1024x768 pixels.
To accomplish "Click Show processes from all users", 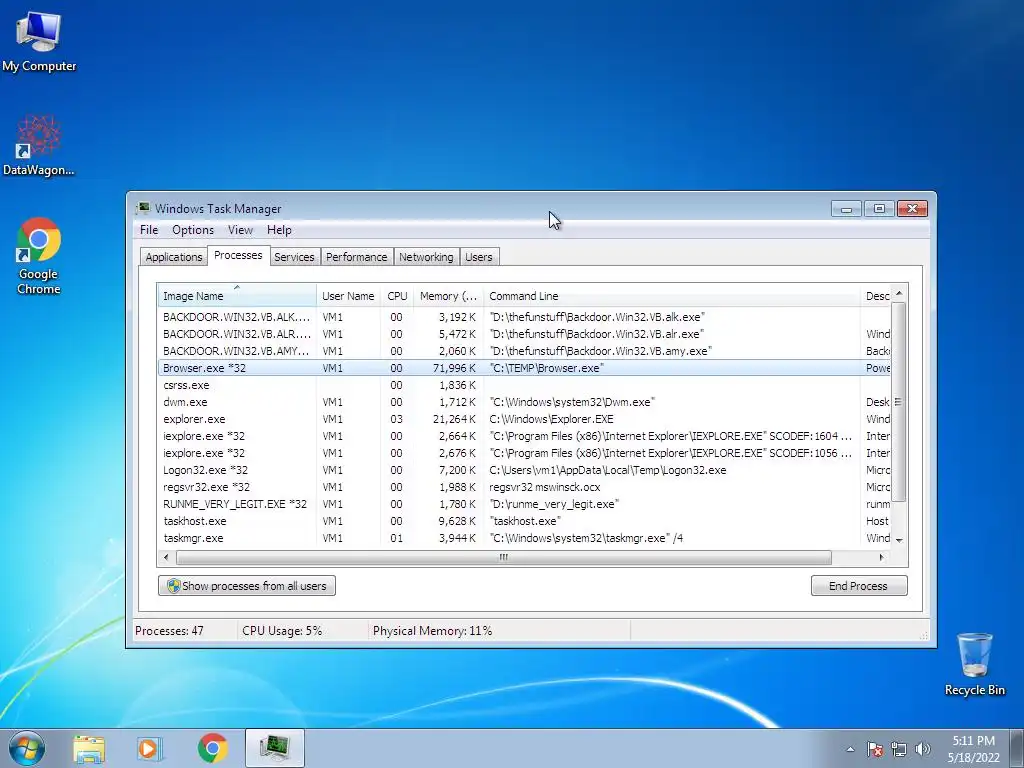I will click(x=247, y=586).
